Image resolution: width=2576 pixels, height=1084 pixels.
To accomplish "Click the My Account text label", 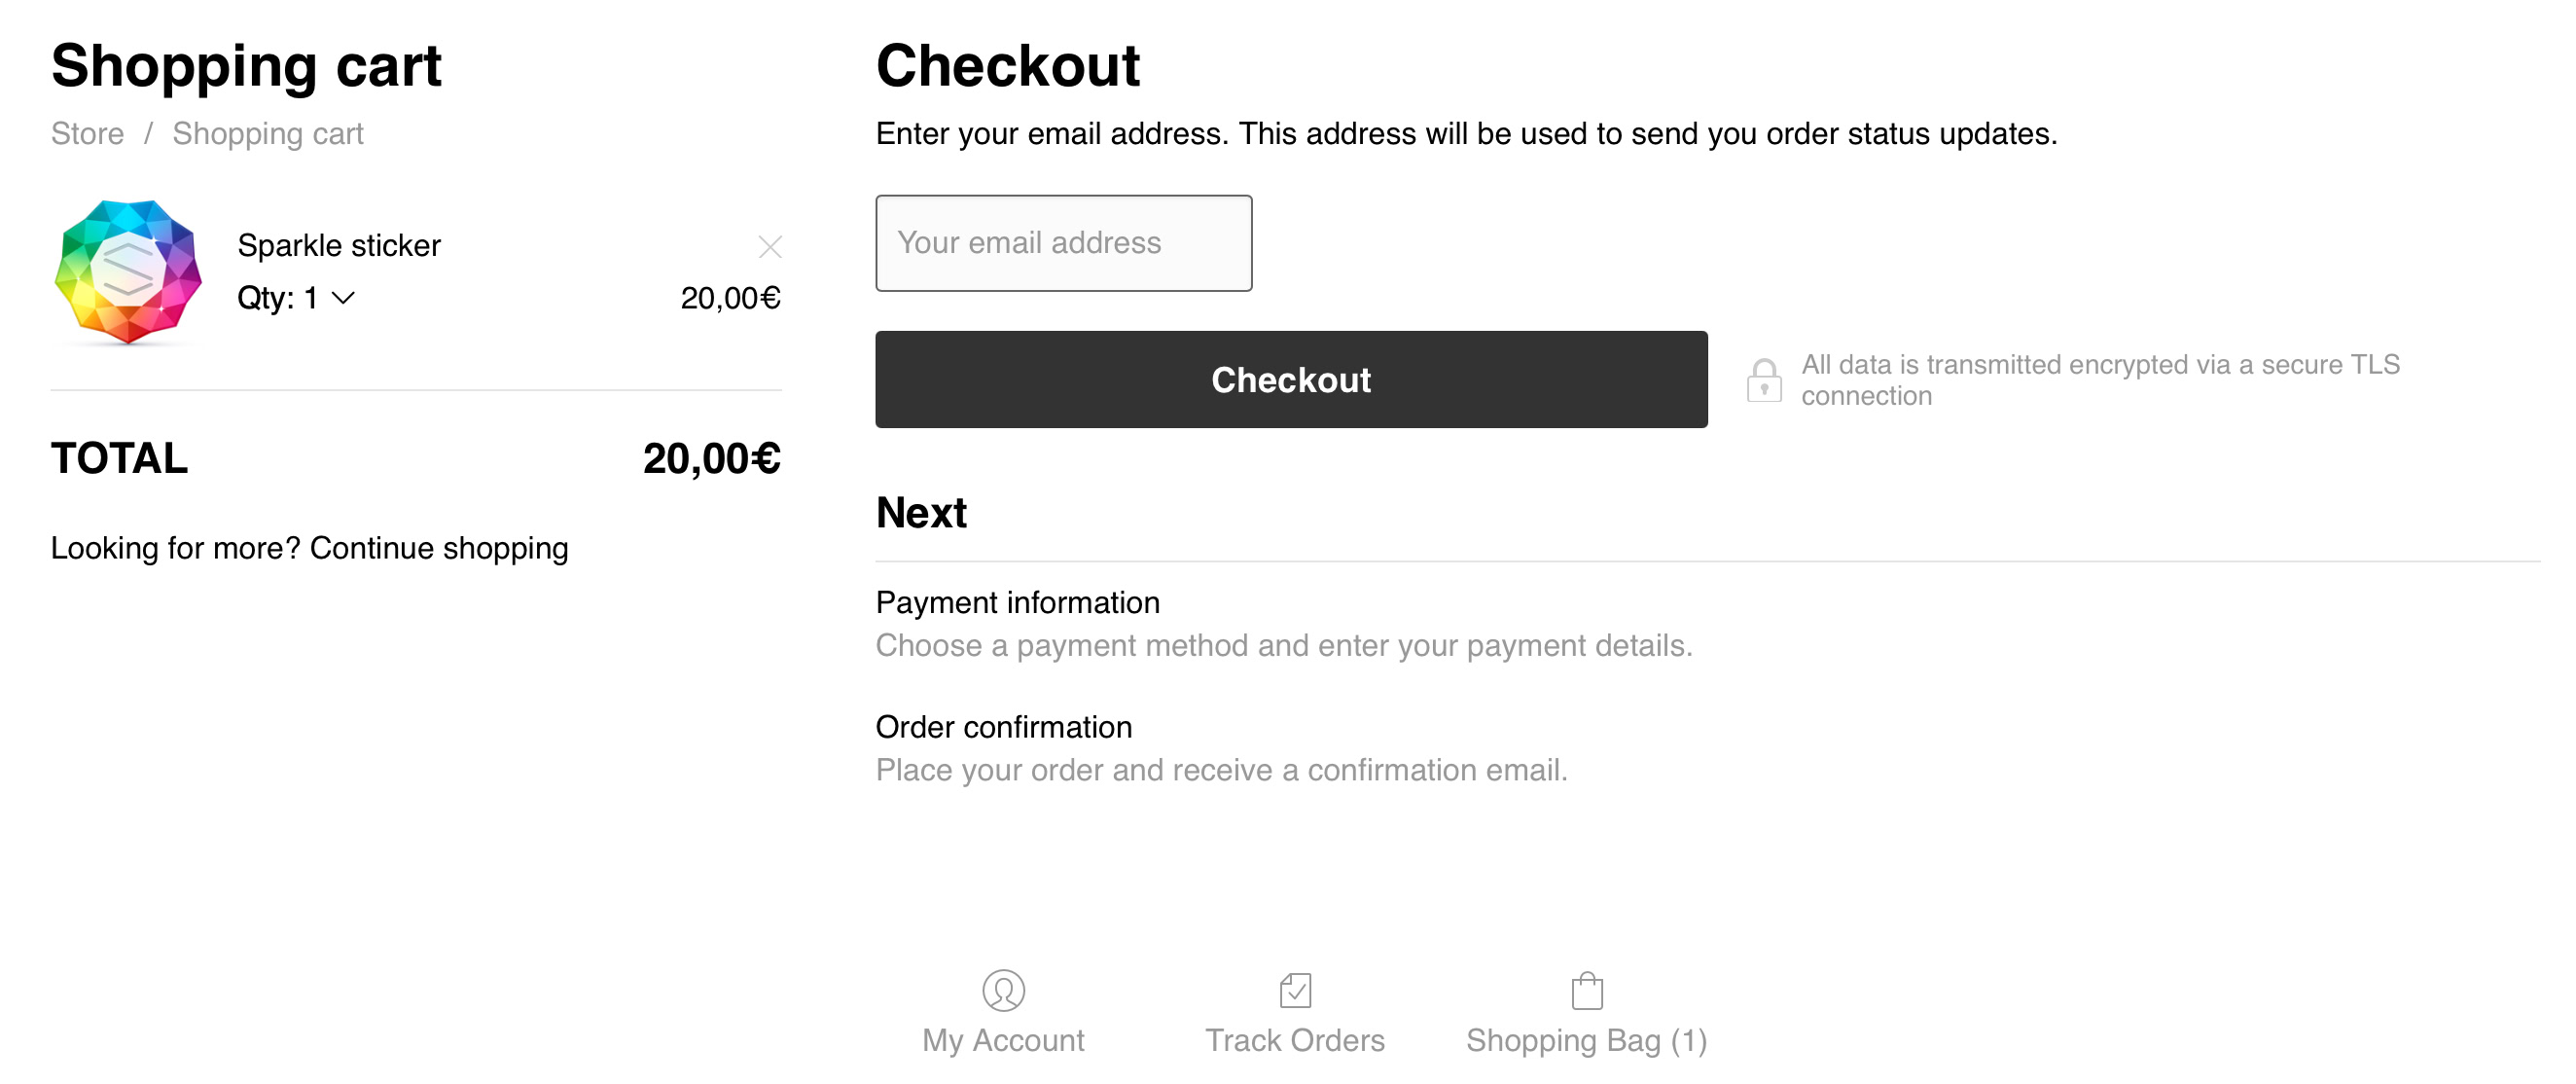I will tap(1003, 1040).
